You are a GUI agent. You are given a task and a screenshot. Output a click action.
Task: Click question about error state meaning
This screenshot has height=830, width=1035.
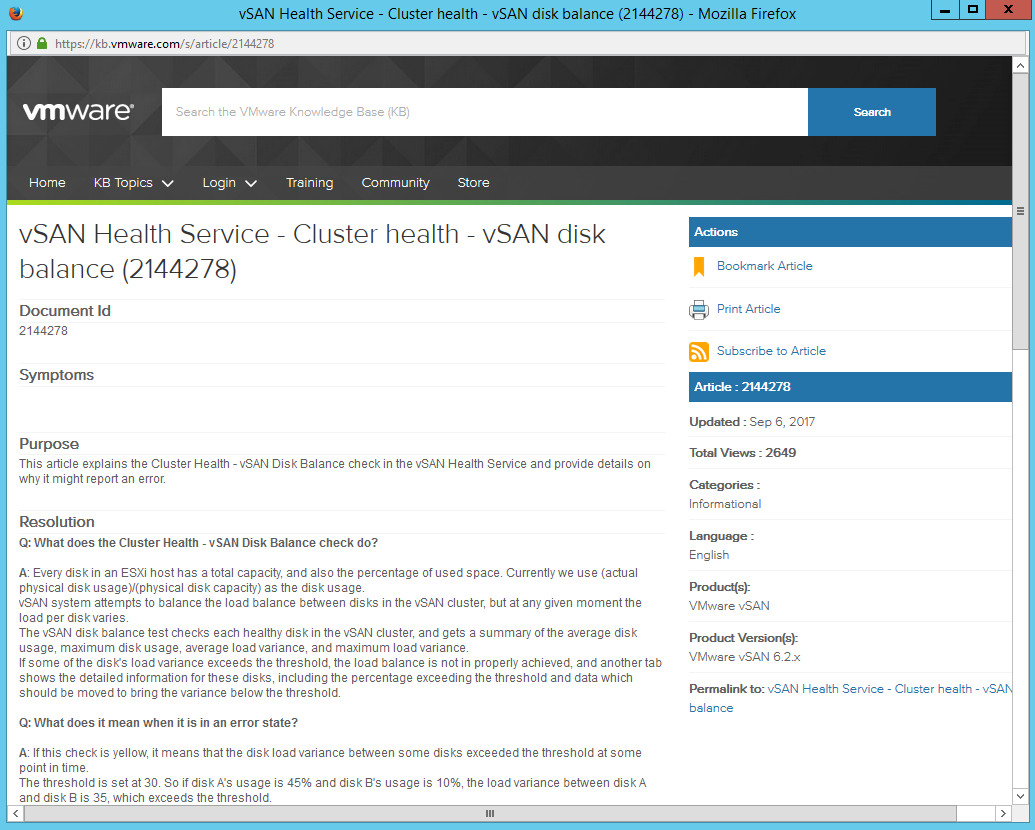[158, 723]
